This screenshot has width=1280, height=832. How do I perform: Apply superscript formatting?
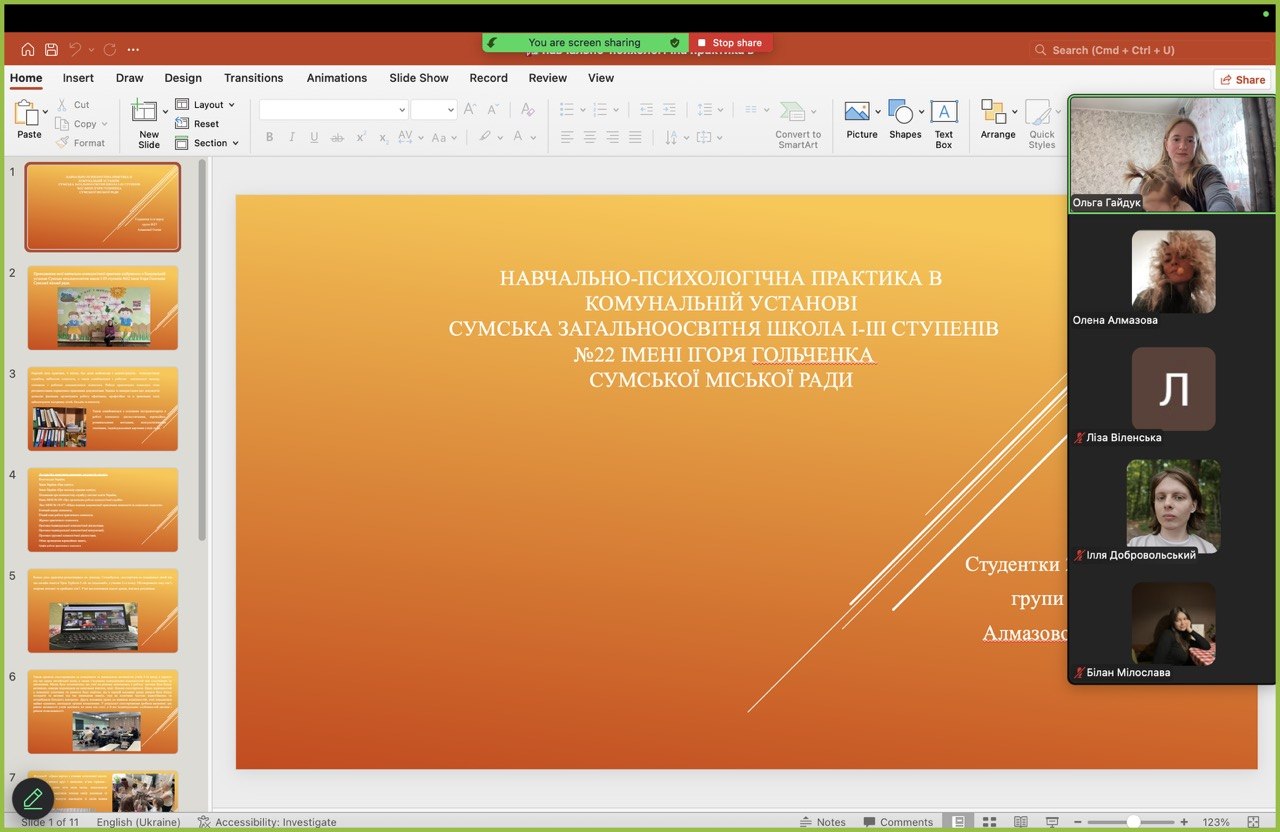pos(361,137)
